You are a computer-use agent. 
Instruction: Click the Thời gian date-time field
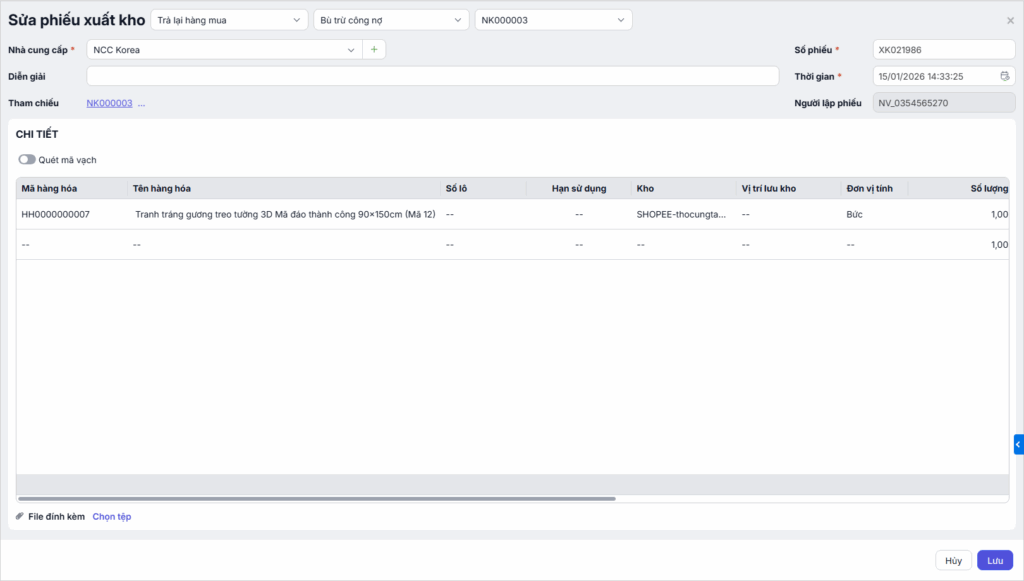point(944,76)
